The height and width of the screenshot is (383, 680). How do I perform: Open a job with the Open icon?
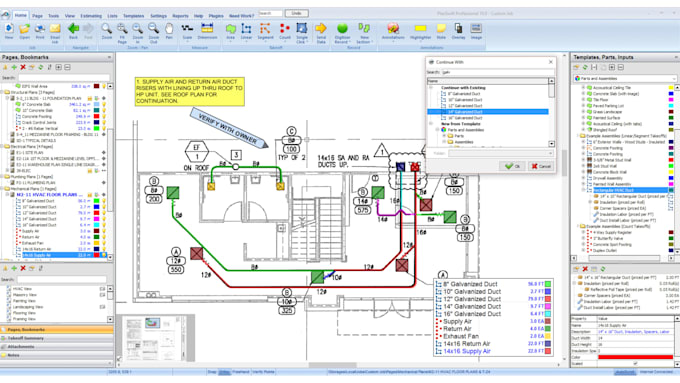(24, 29)
